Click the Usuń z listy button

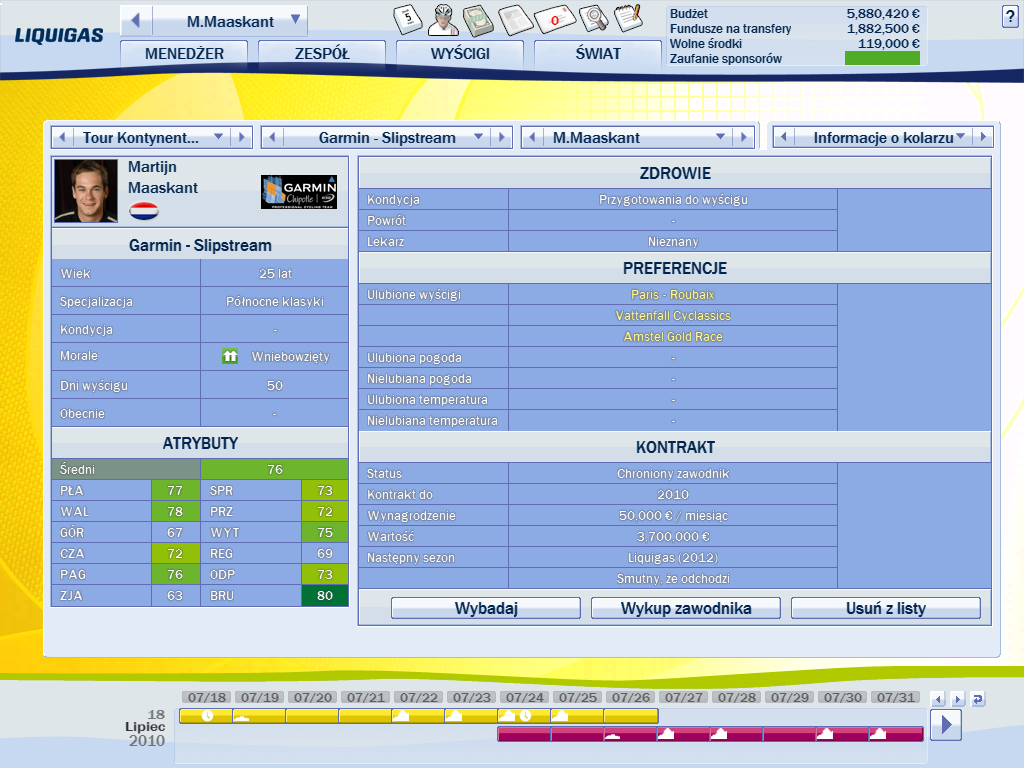(886, 608)
